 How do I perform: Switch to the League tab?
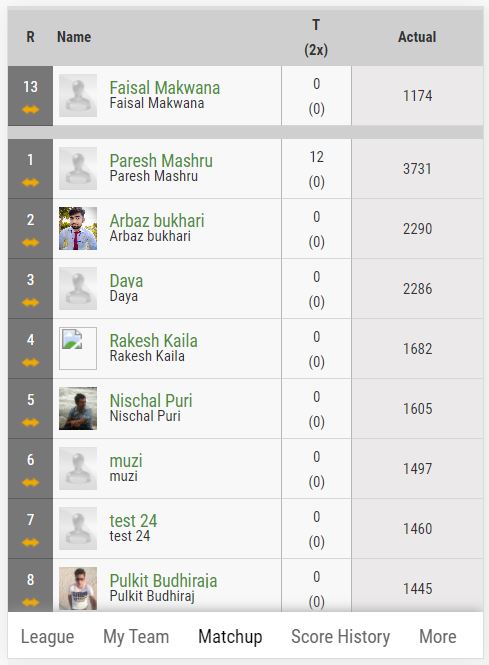click(x=48, y=637)
